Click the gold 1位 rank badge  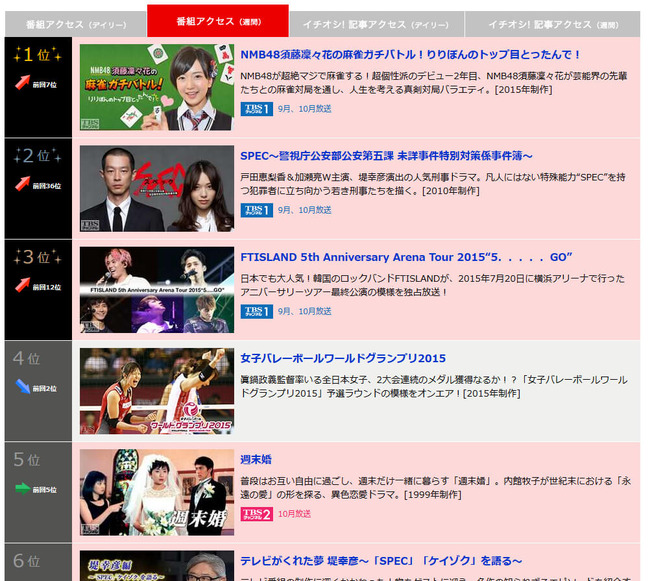[x=38, y=54]
